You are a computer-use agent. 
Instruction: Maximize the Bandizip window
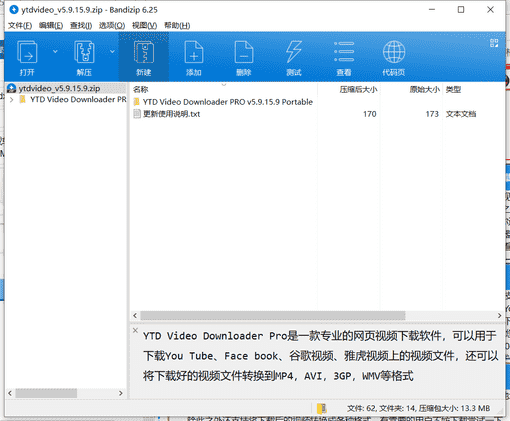coord(461,10)
